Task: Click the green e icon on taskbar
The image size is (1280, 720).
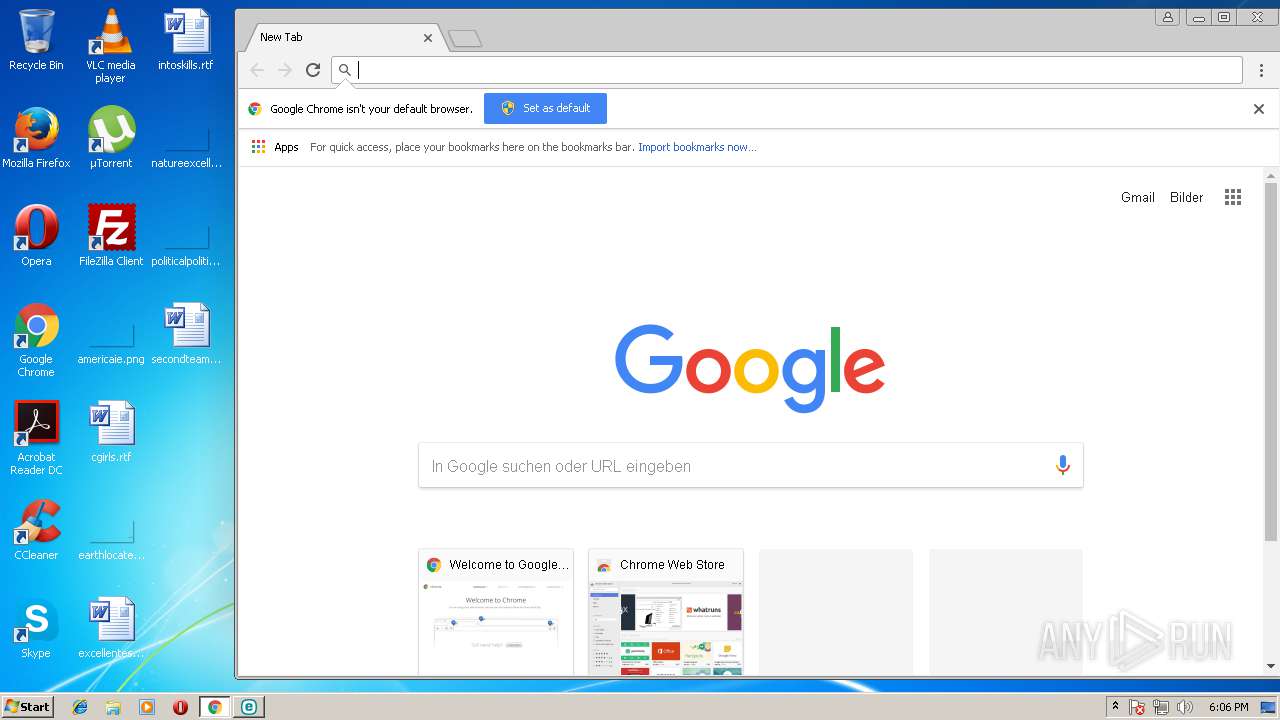Action: (x=248, y=707)
